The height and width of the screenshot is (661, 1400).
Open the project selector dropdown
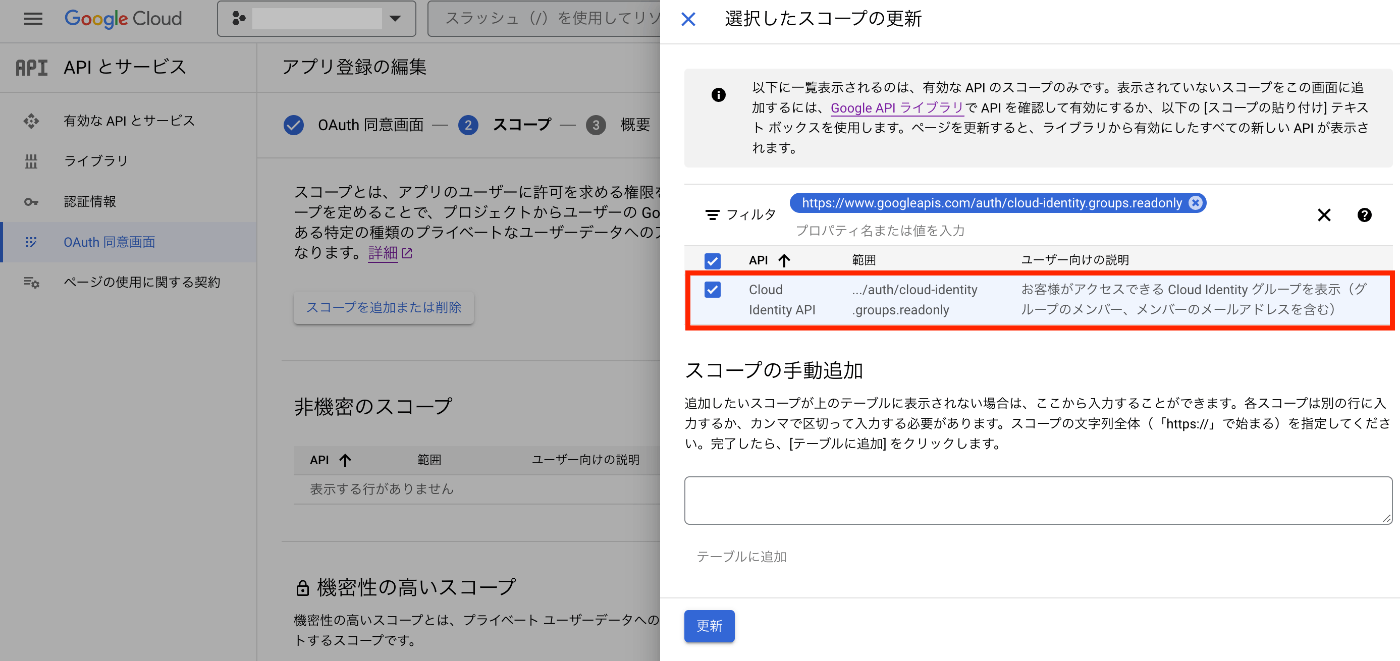tap(316, 19)
